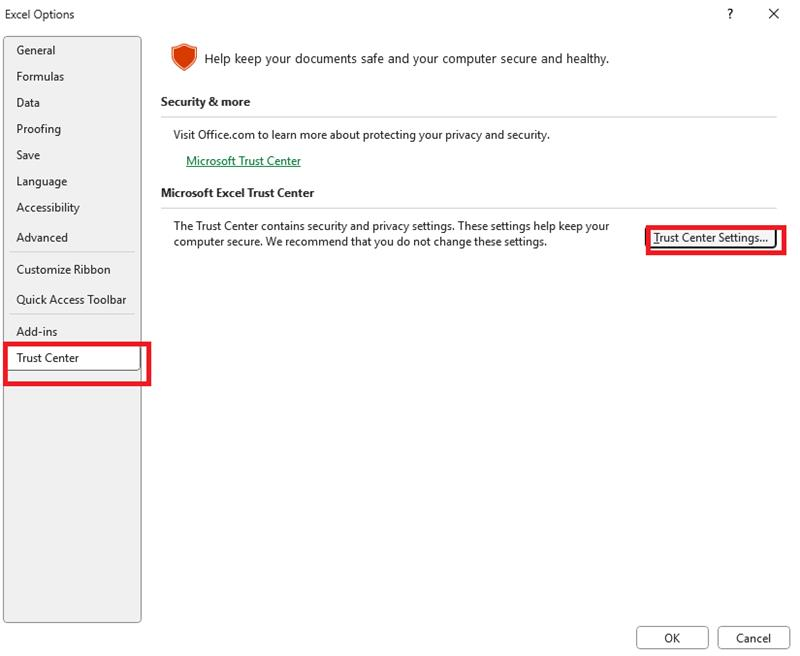Click the Trust Center Settings button

tap(711, 238)
